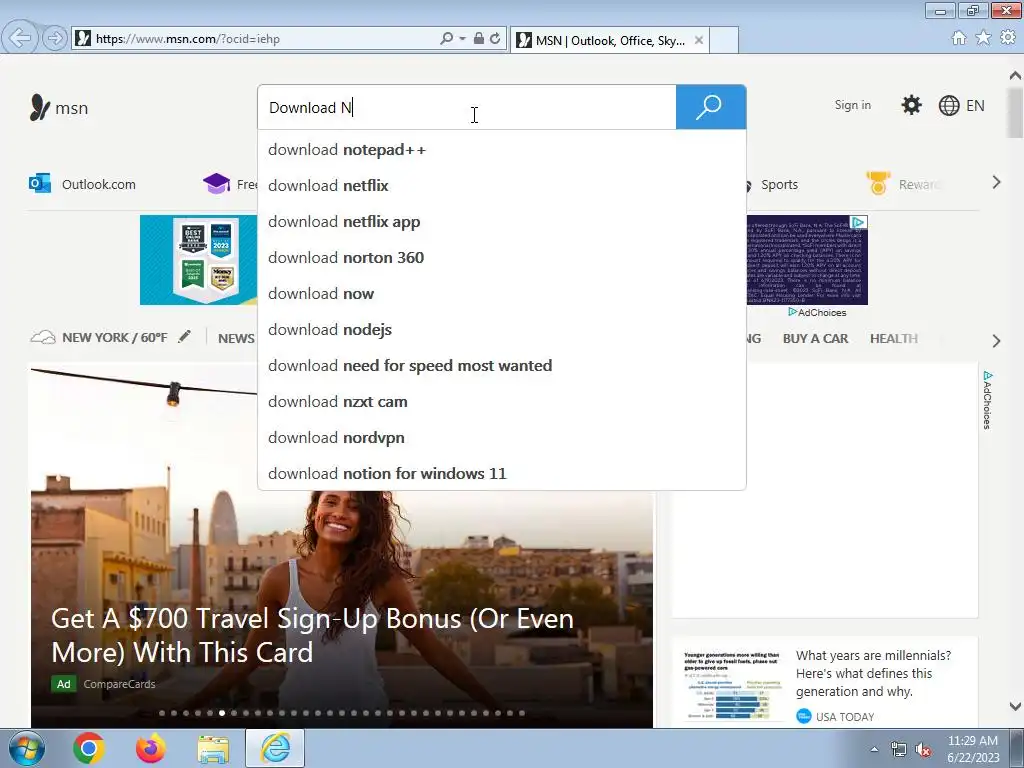The width and height of the screenshot is (1024, 768).
Task: Open File Explorer from the taskbar
Action: point(213,749)
